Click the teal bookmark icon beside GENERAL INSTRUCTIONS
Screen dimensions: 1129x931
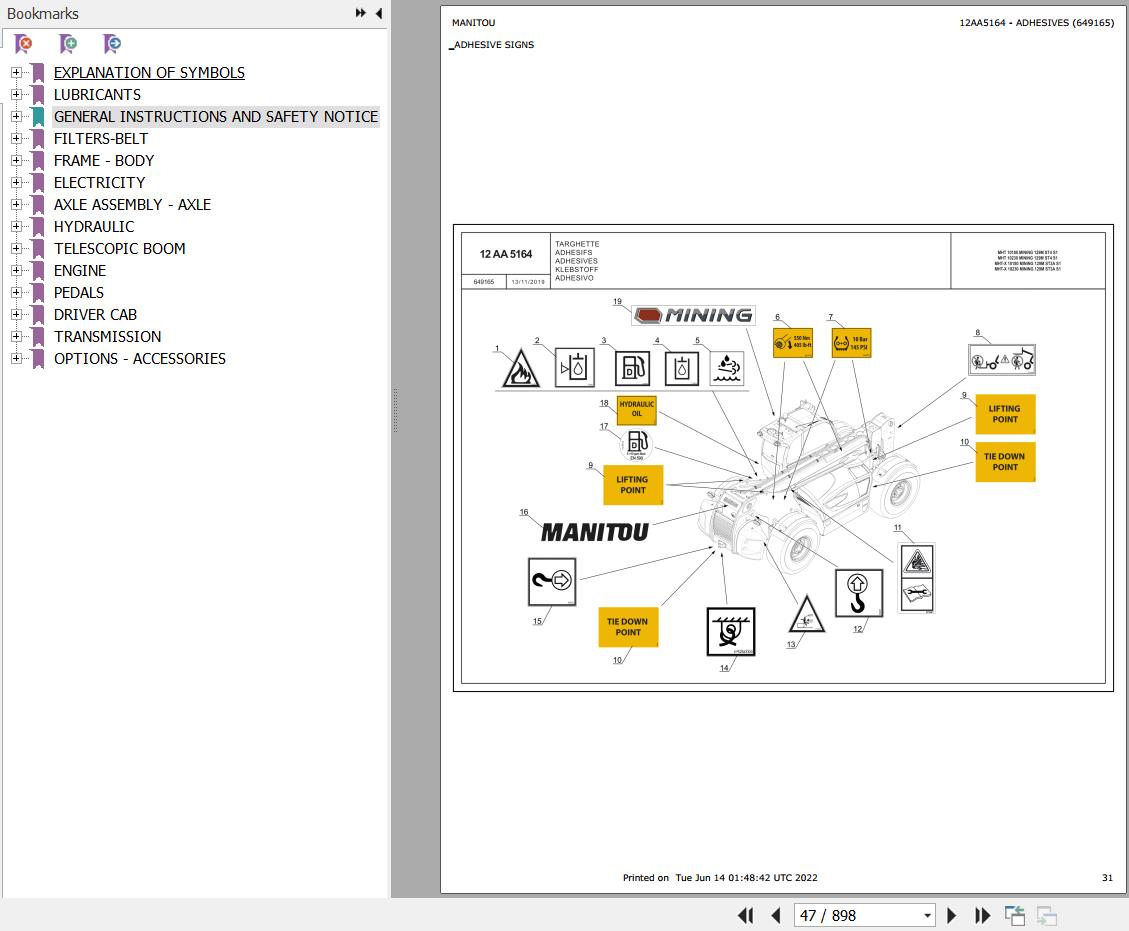click(38, 117)
